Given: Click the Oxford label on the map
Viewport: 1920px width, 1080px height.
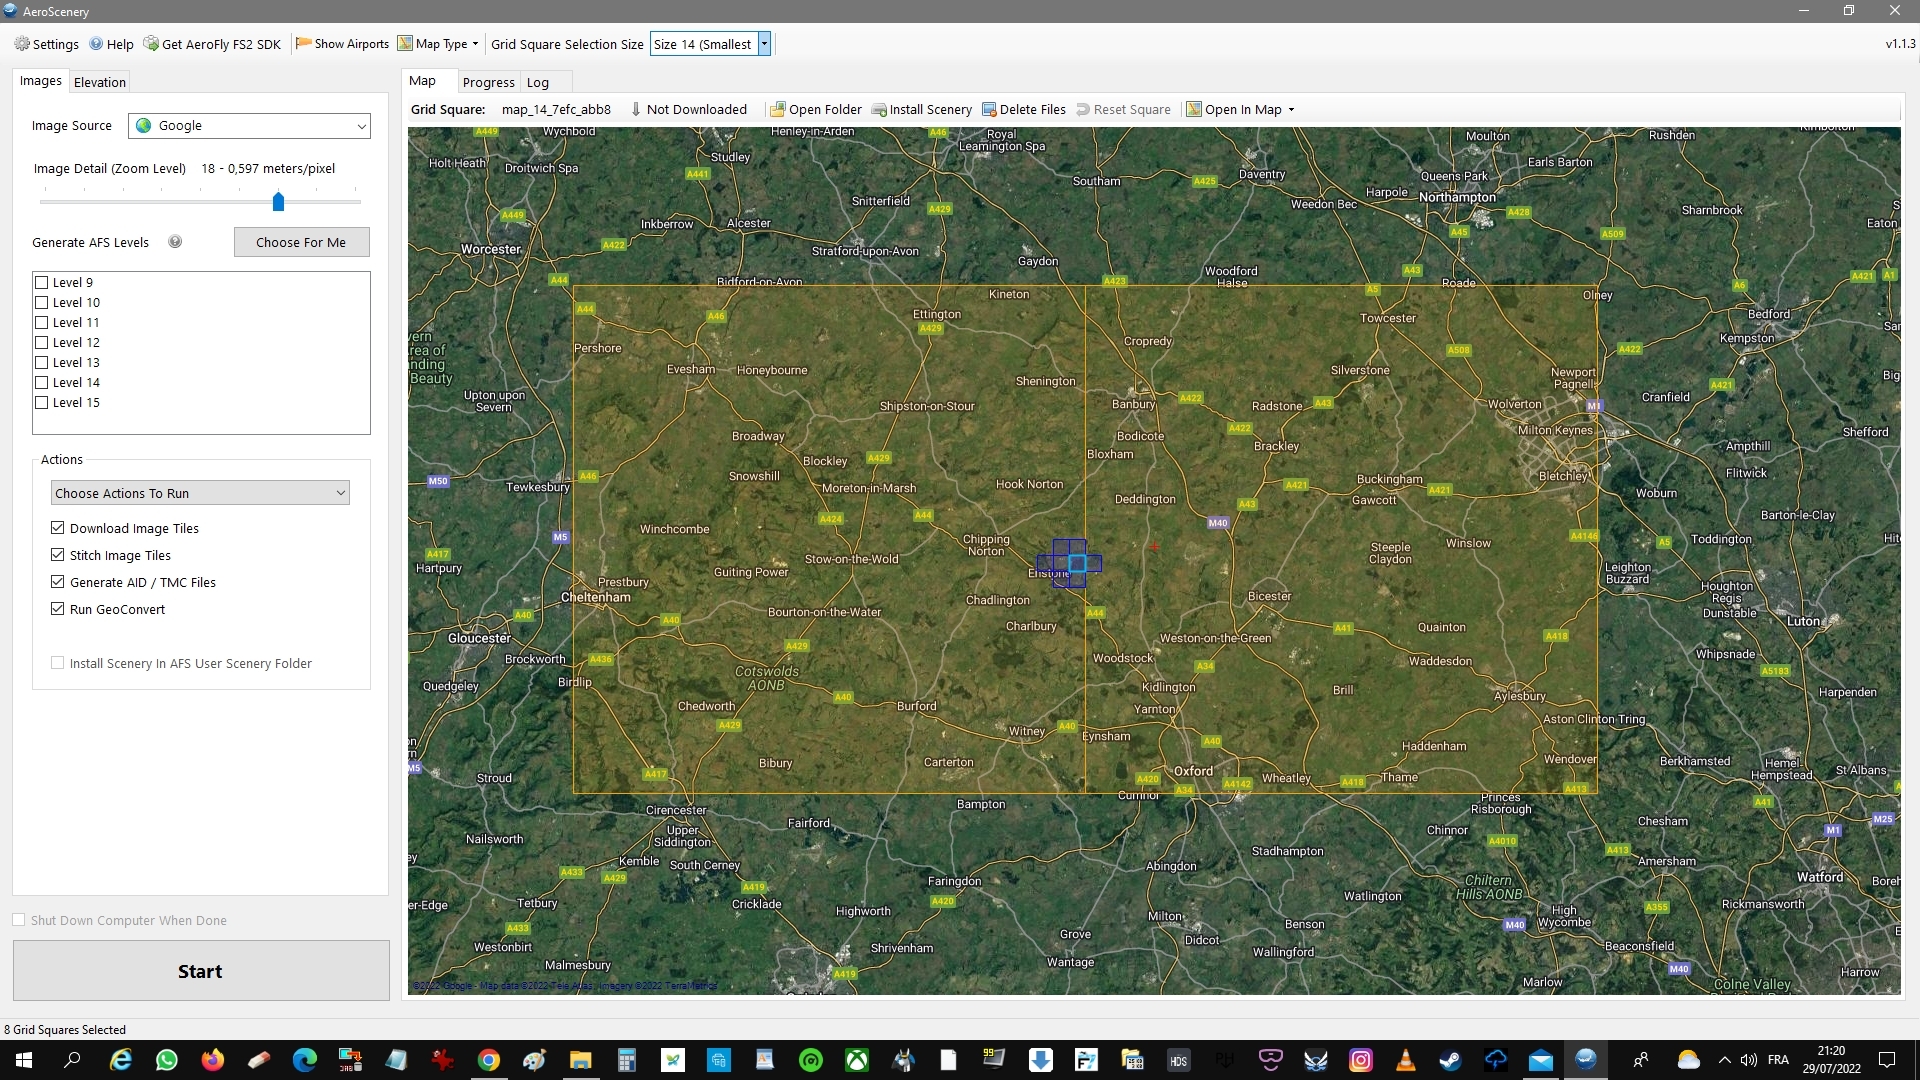Looking at the screenshot, I should coord(1193,771).
